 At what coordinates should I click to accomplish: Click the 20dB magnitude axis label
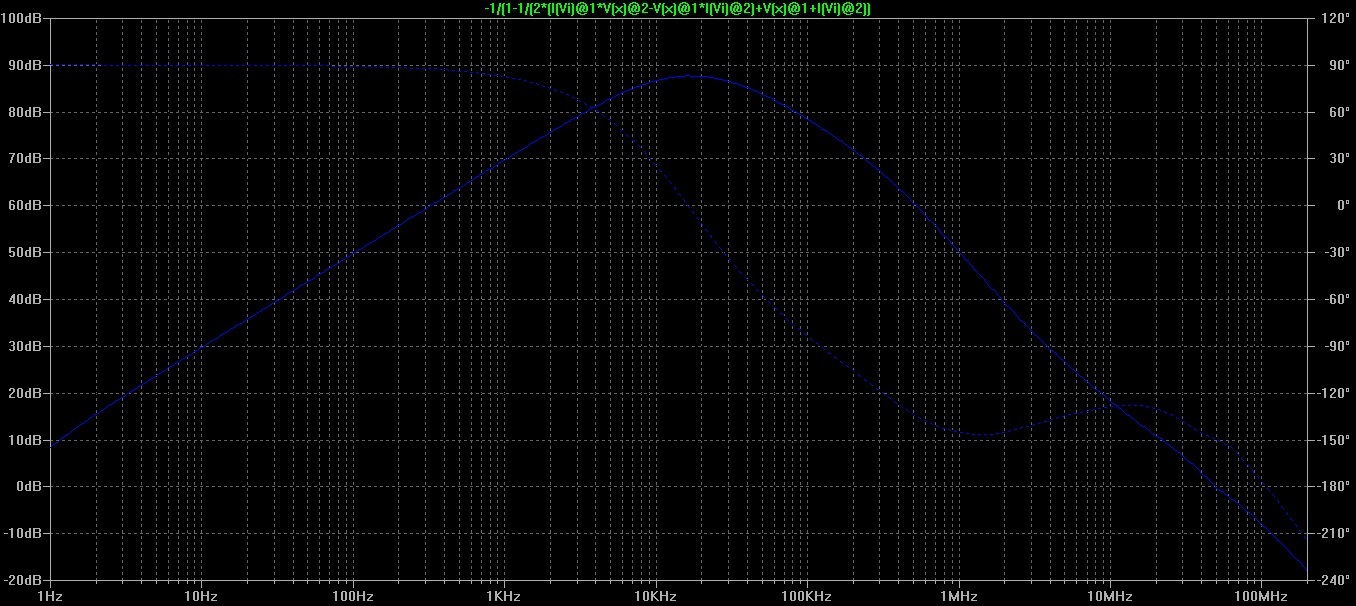pyautogui.click(x=24, y=393)
